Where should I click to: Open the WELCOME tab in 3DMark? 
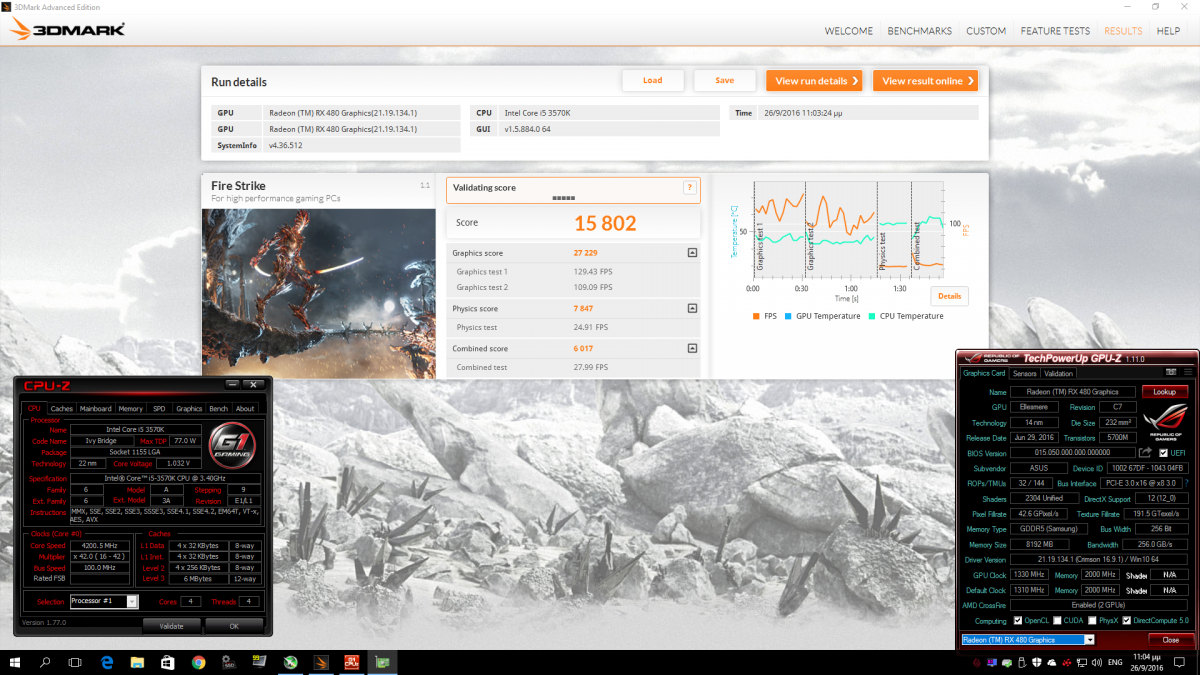849,31
